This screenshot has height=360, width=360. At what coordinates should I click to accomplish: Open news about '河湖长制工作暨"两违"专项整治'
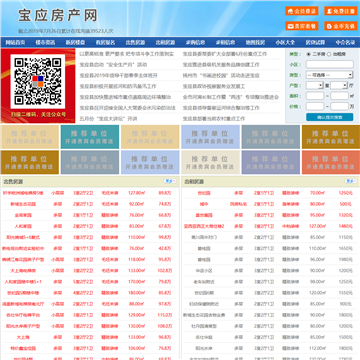[x=231, y=97]
